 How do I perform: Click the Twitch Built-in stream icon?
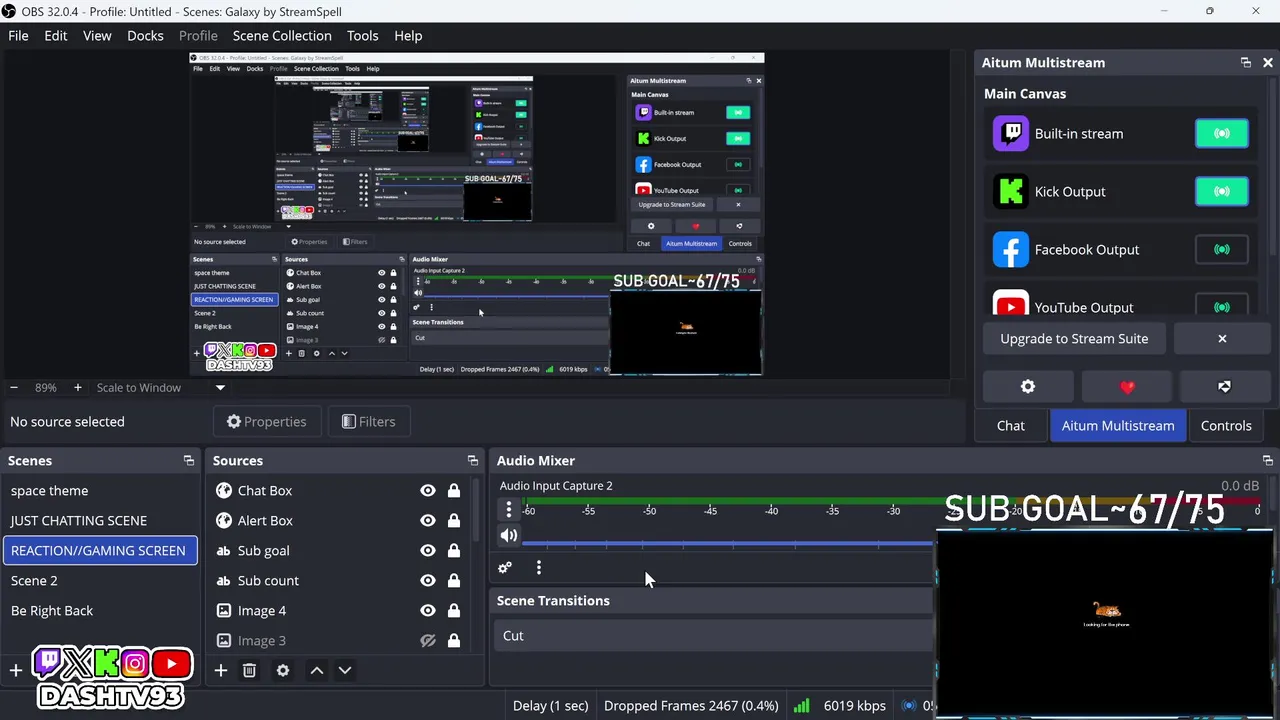click(1011, 133)
